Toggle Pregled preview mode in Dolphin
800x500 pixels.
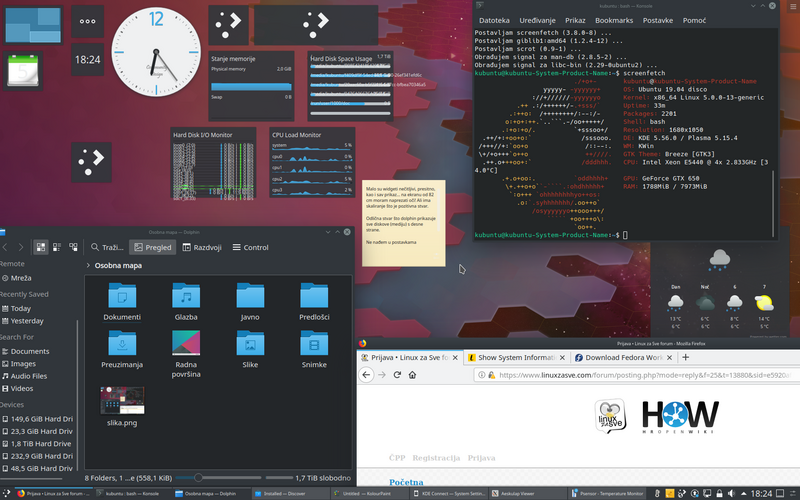(153, 247)
